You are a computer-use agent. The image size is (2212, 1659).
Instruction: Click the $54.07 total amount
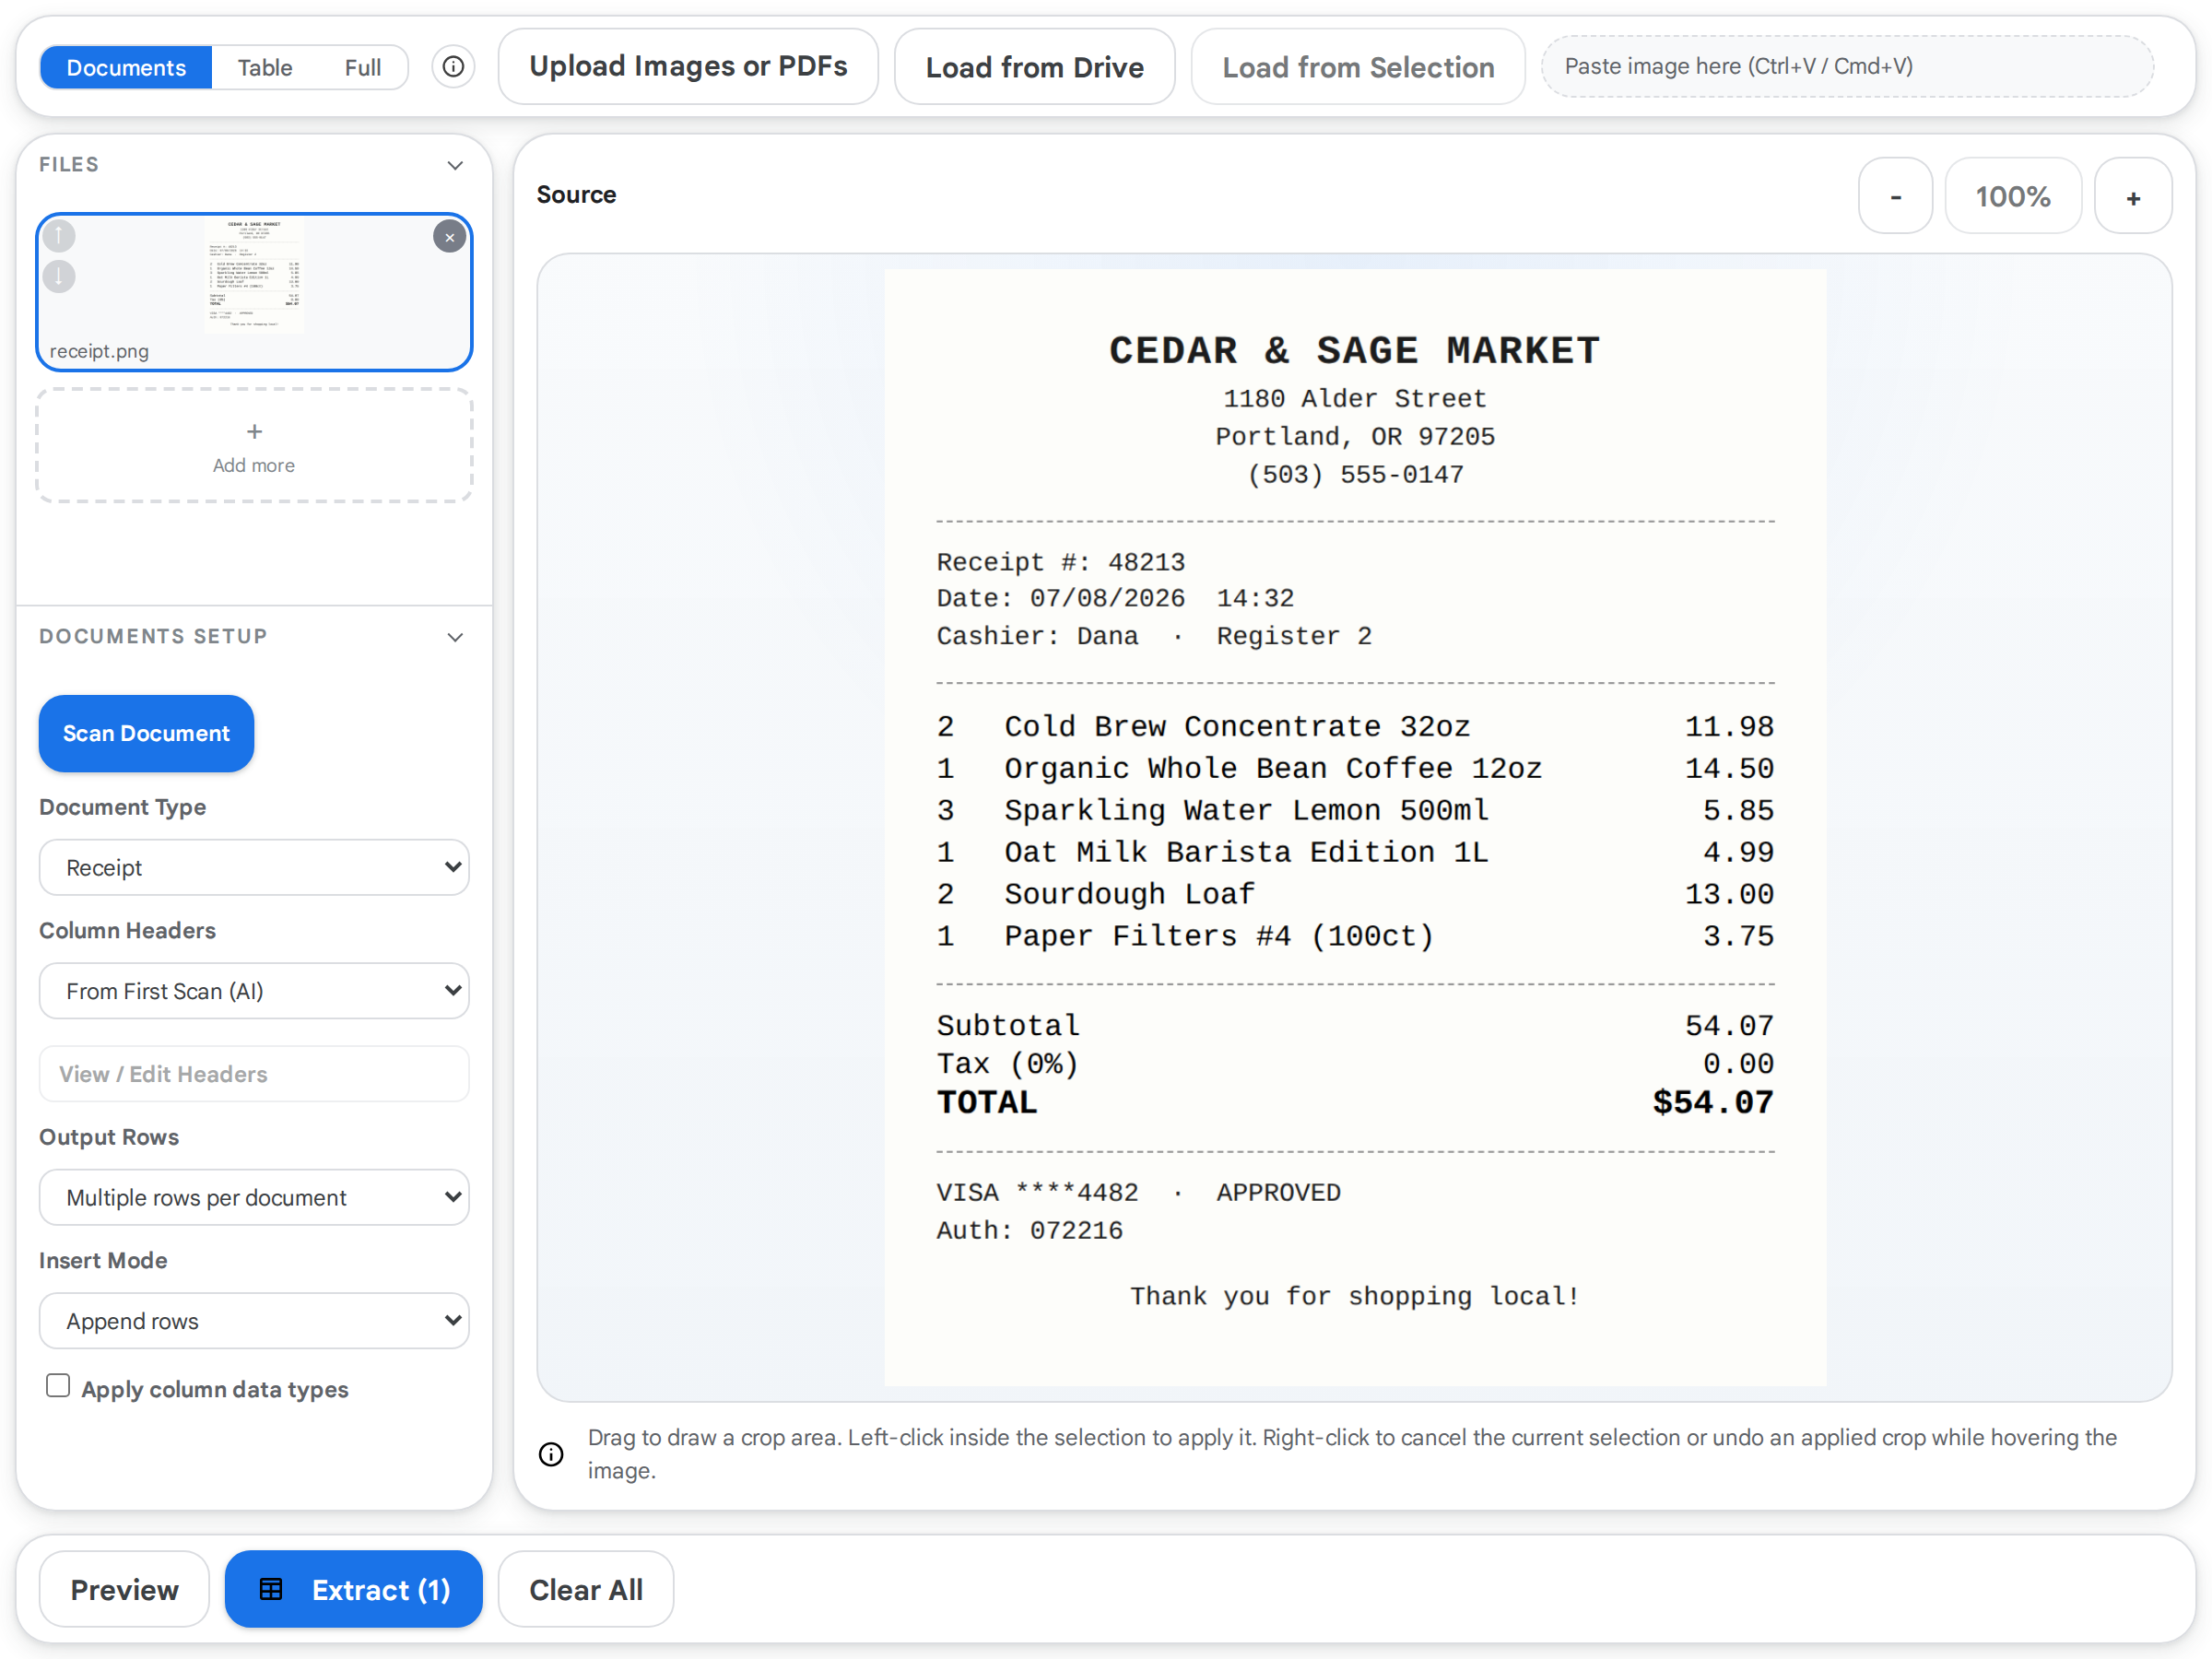pos(1713,1102)
